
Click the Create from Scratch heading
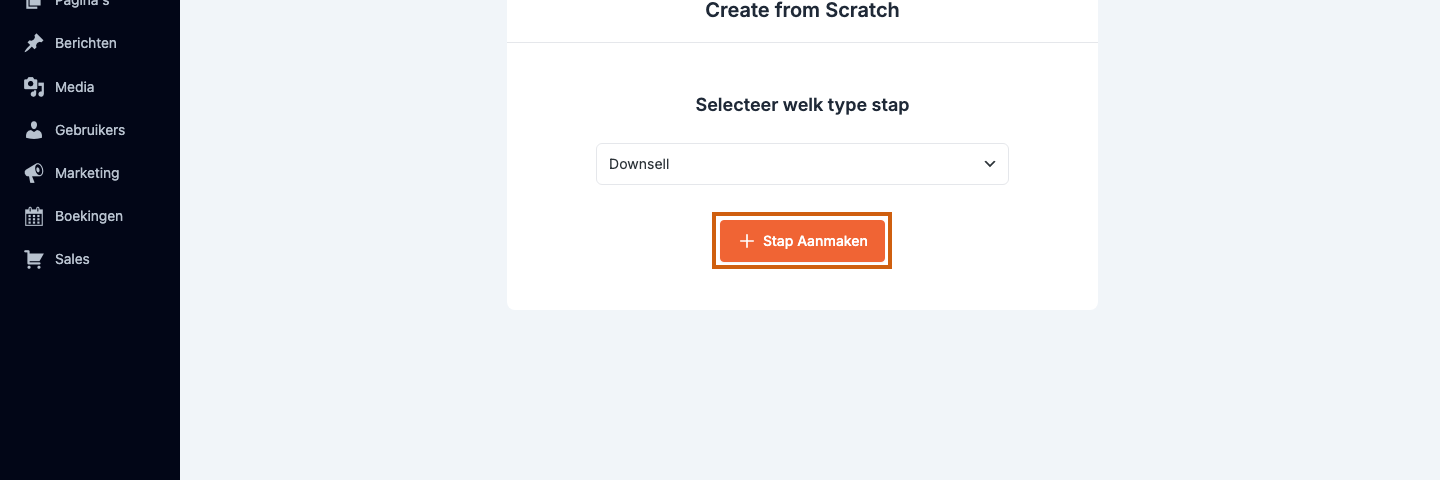click(x=802, y=11)
